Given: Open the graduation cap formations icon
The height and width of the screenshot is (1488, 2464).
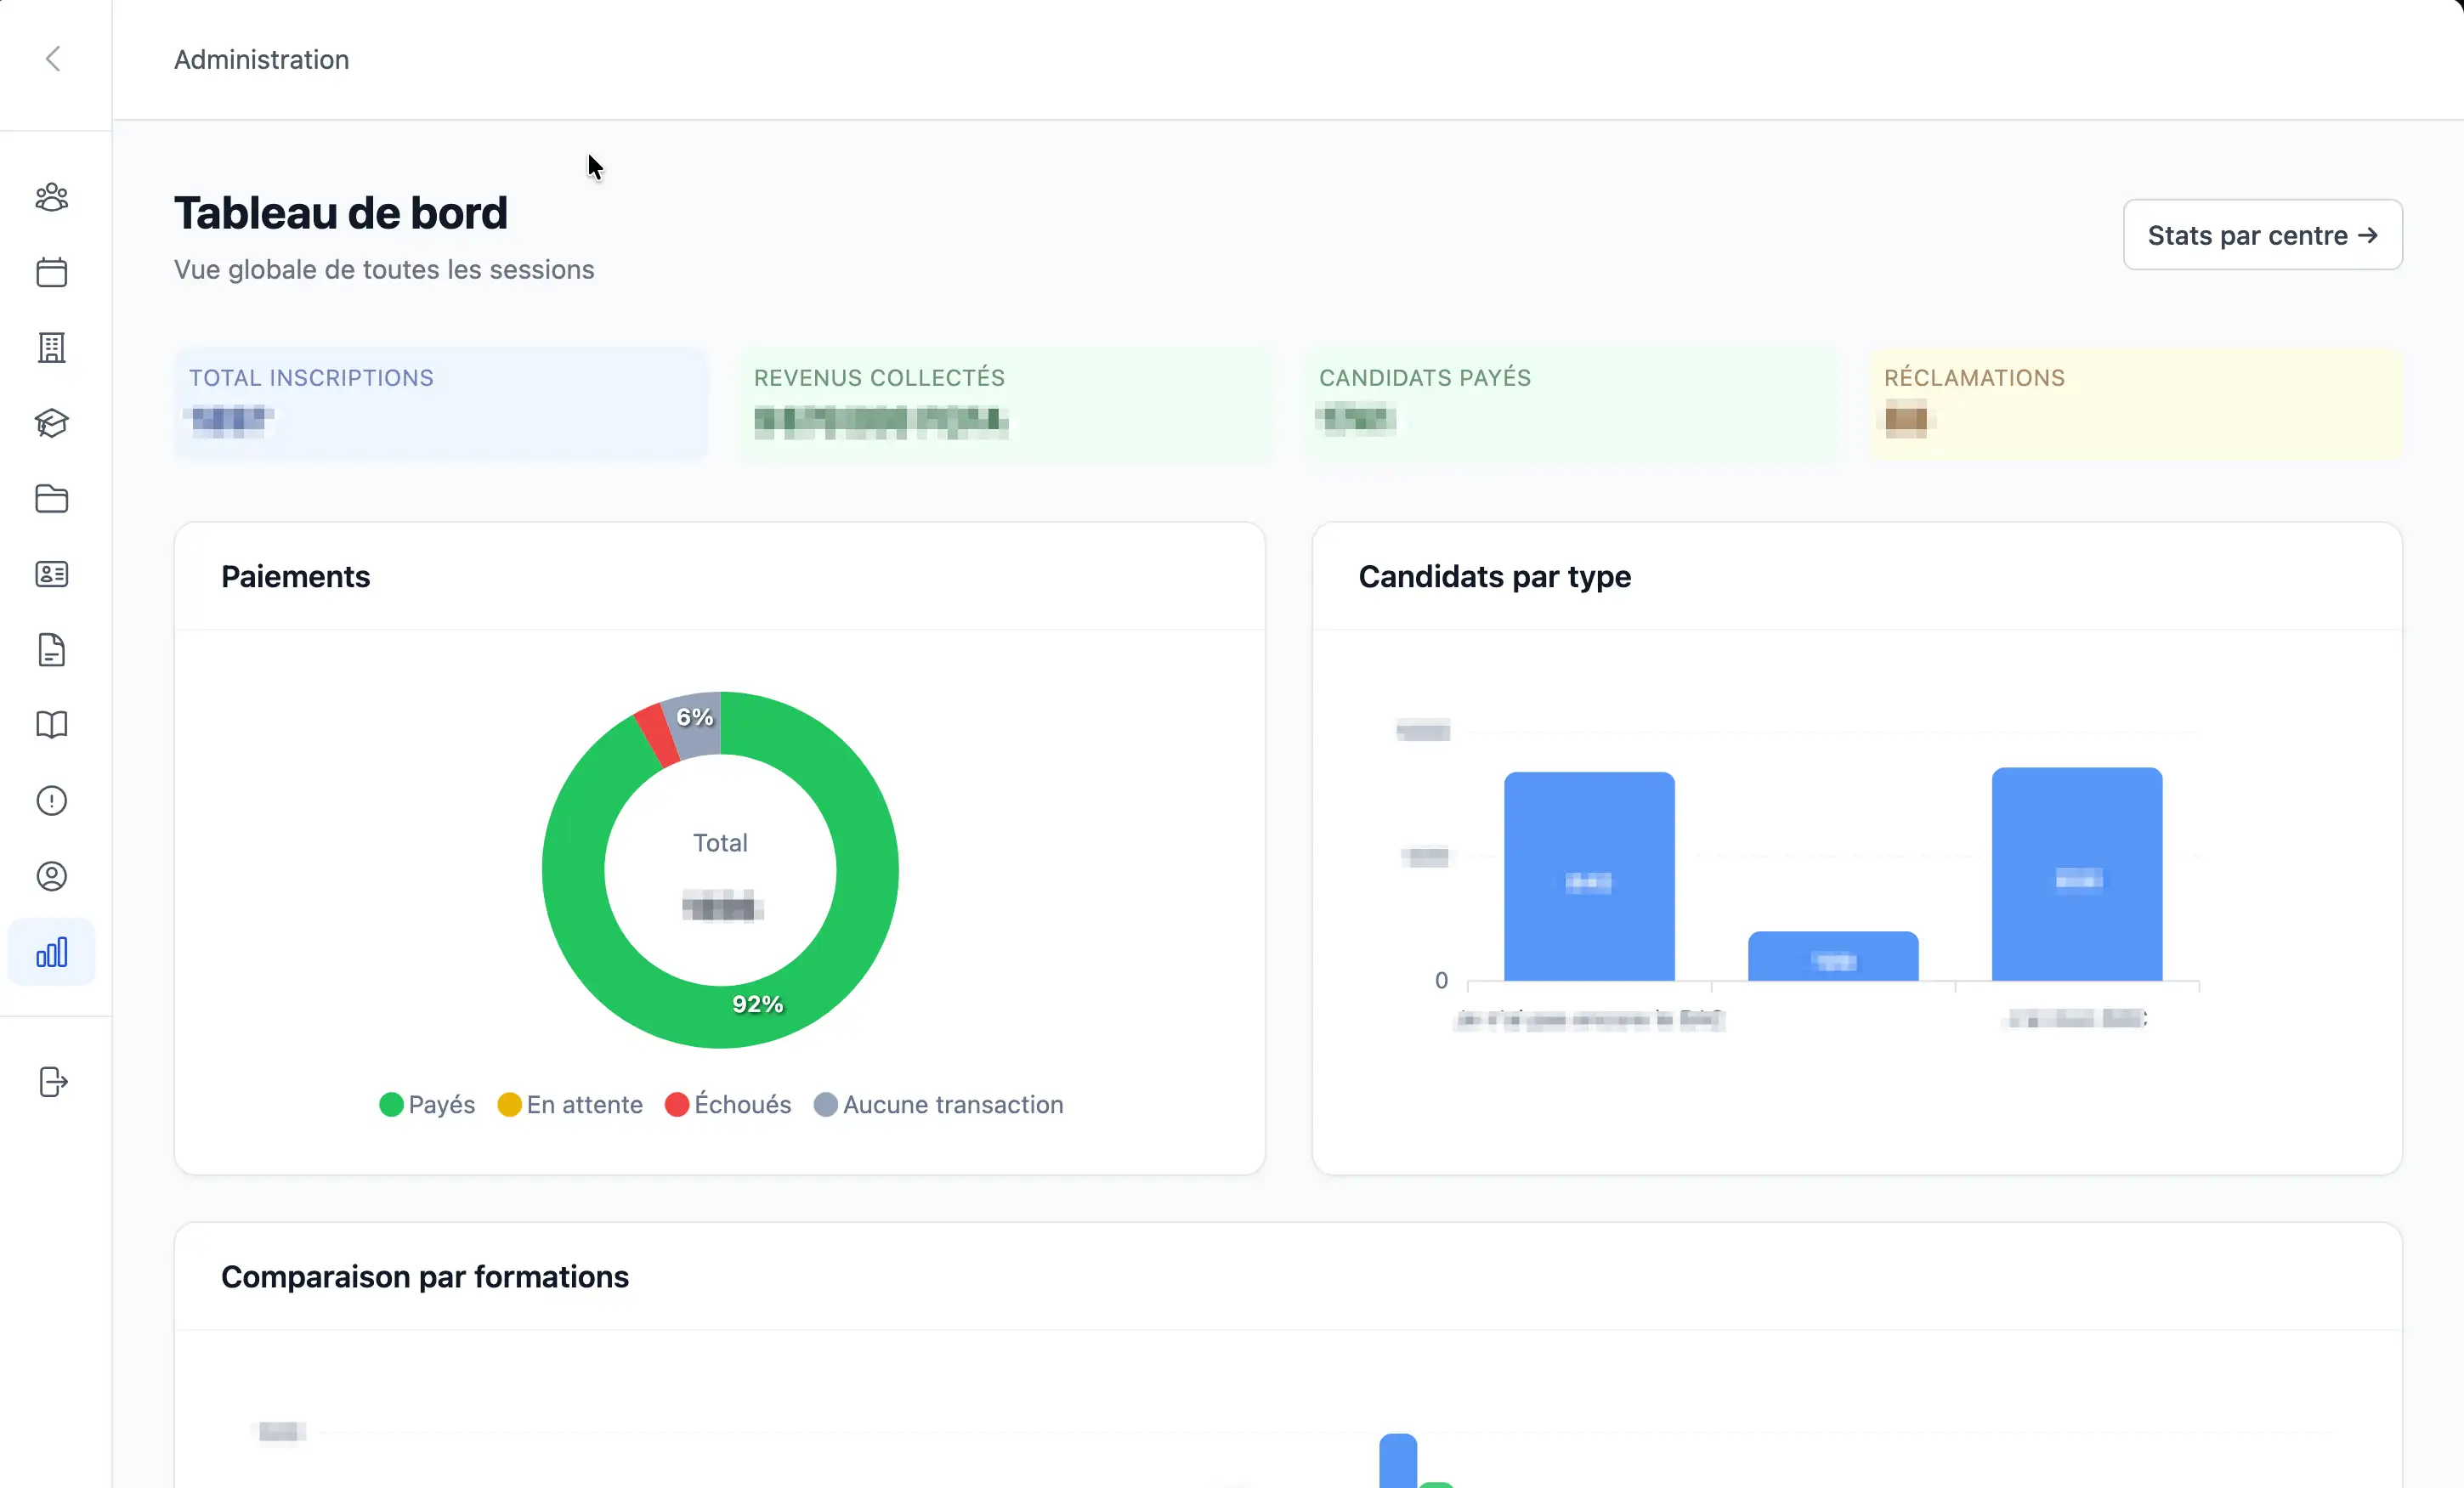Looking at the screenshot, I should 52,423.
